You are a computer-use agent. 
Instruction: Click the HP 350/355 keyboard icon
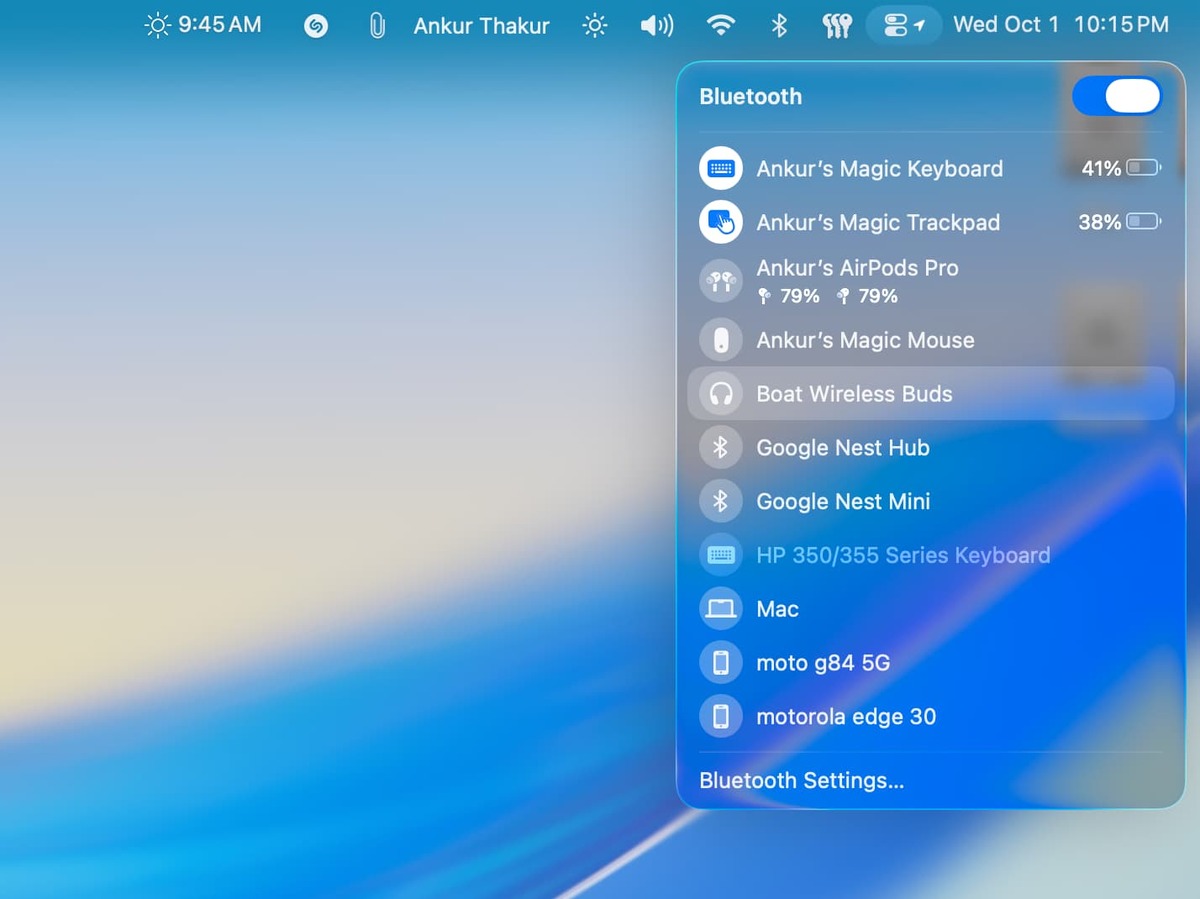[720, 555]
